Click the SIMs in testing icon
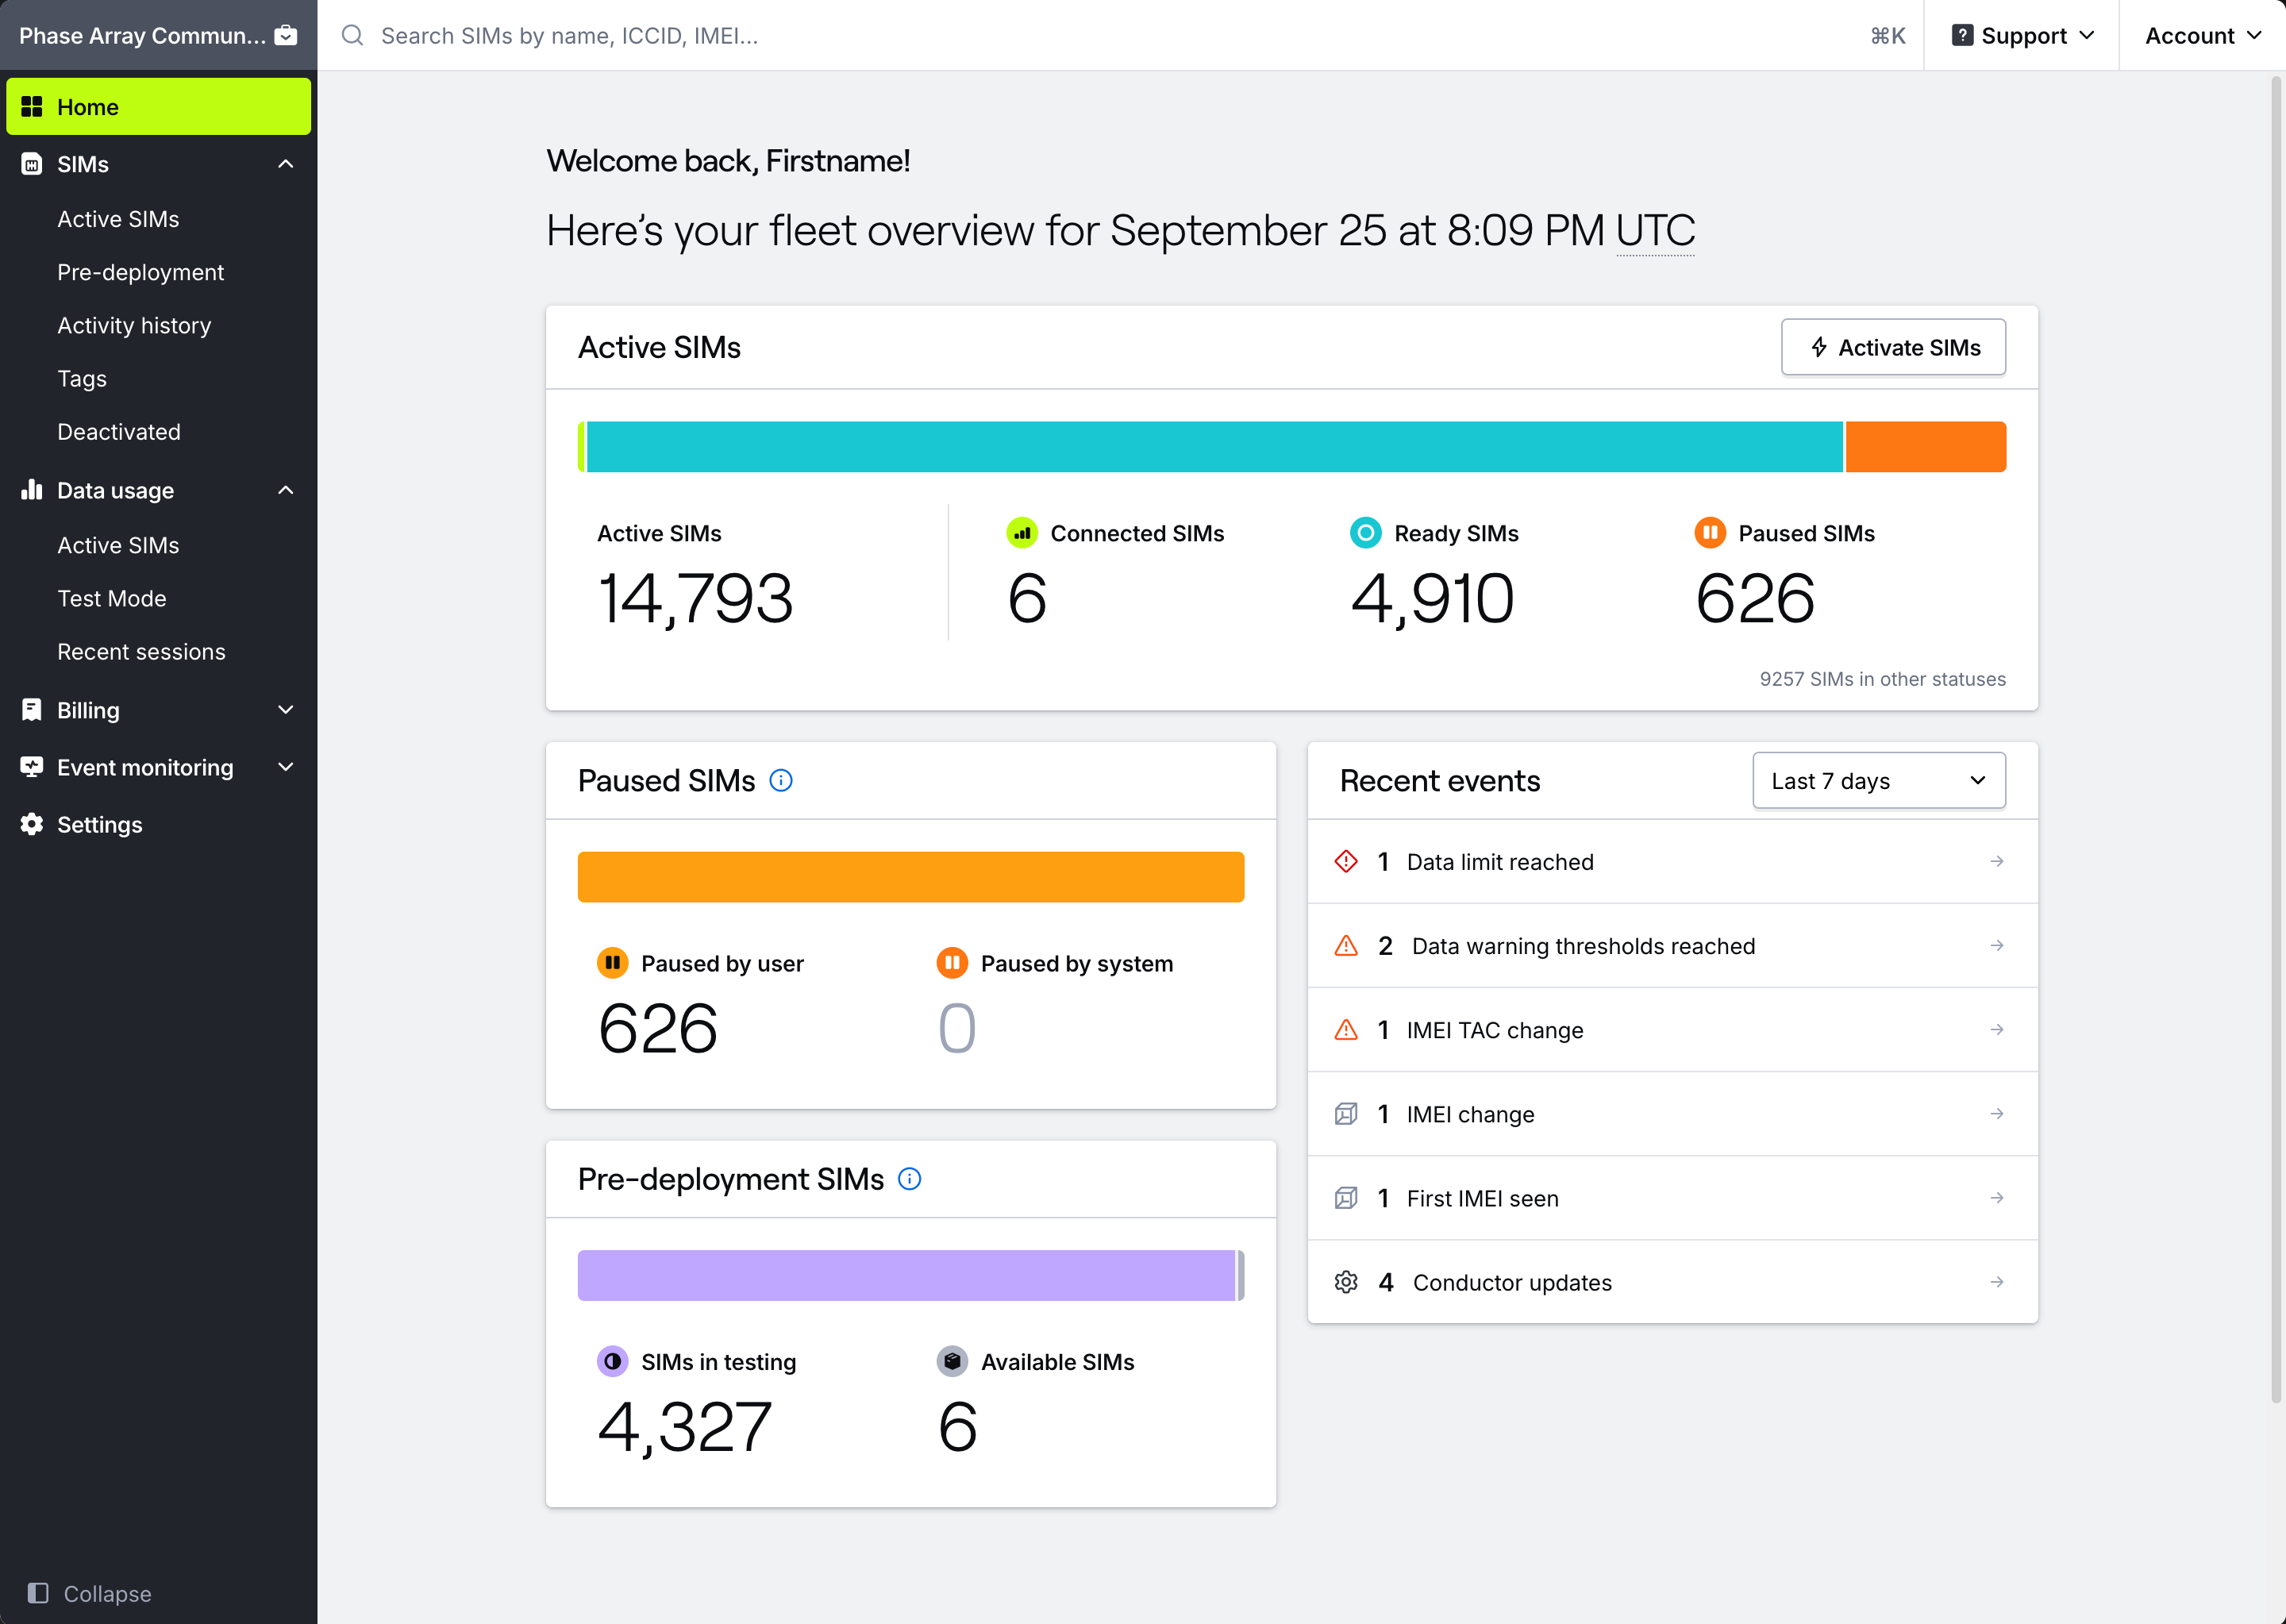2286x1624 pixels. pyautogui.click(x=612, y=1361)
